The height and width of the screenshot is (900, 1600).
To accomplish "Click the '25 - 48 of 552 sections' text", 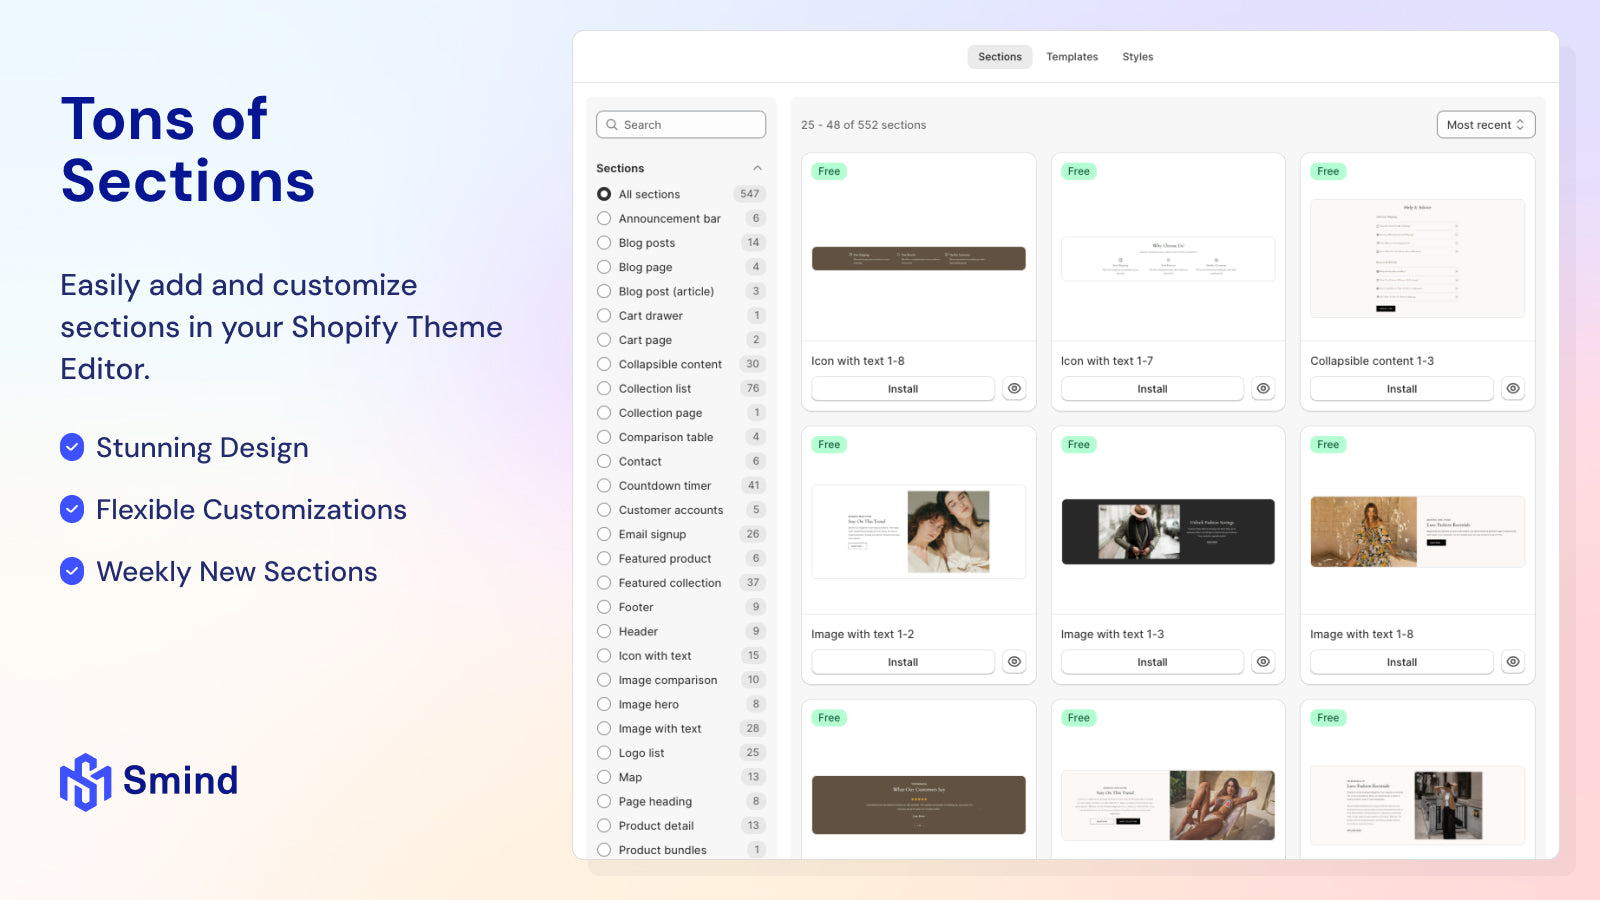I will [863, 125].
